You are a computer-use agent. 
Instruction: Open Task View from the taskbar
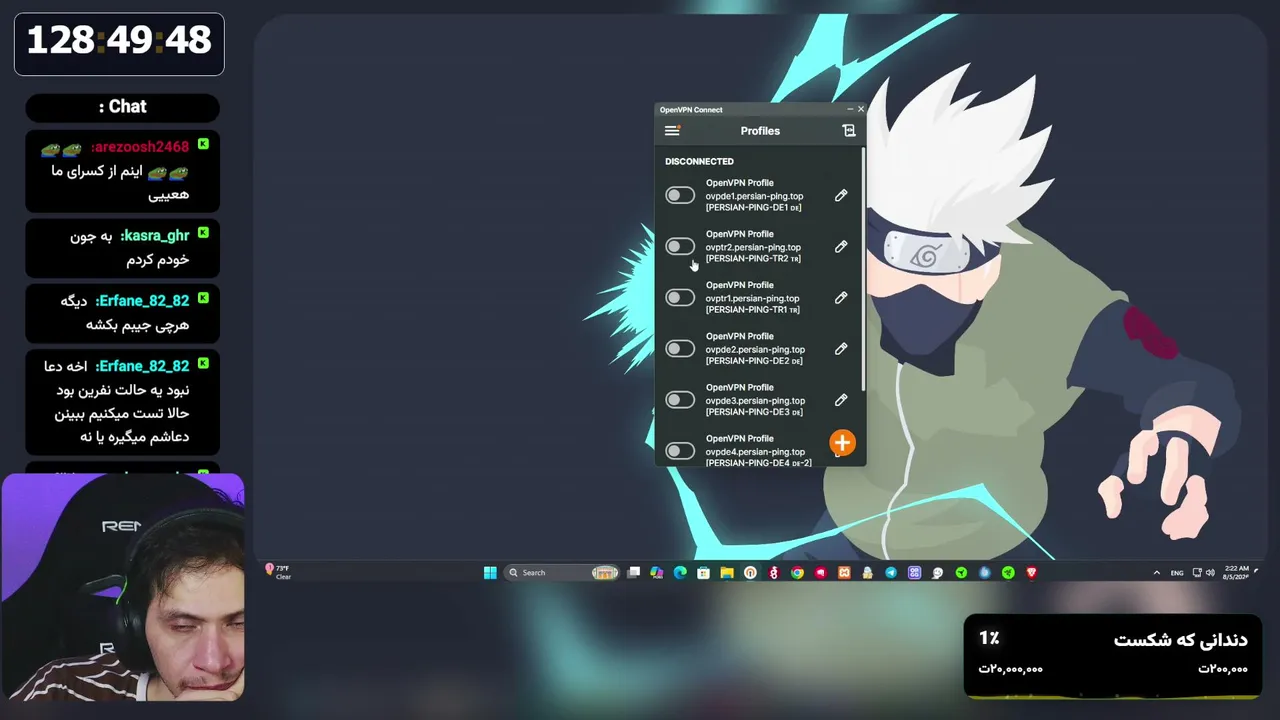click(x=634, y=573)
